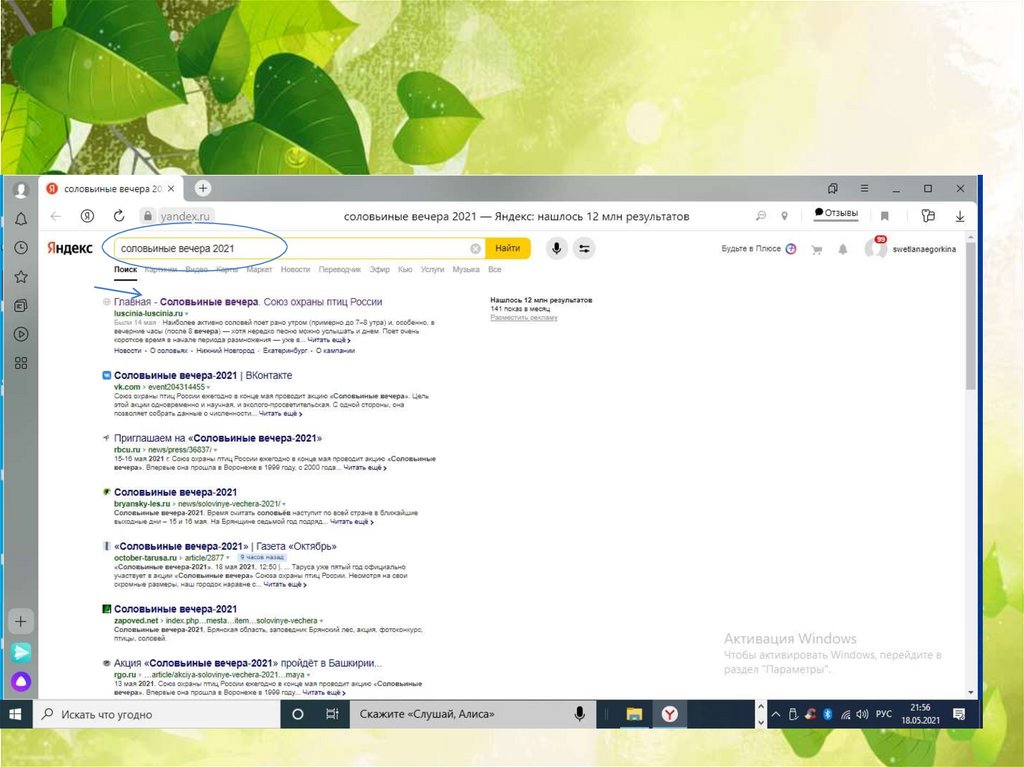1024x767 pixels.
Task: Show site security lock info
Action: 148,216
